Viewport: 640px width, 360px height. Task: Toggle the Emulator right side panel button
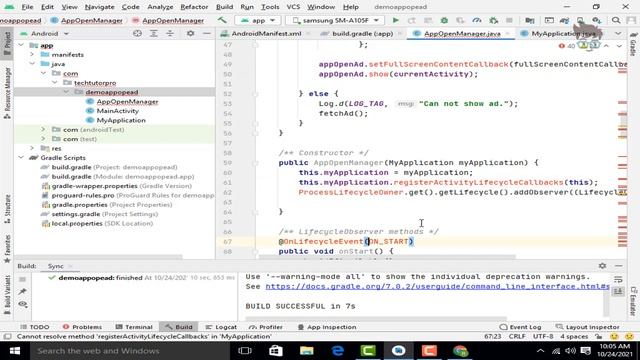pos(633,301)
